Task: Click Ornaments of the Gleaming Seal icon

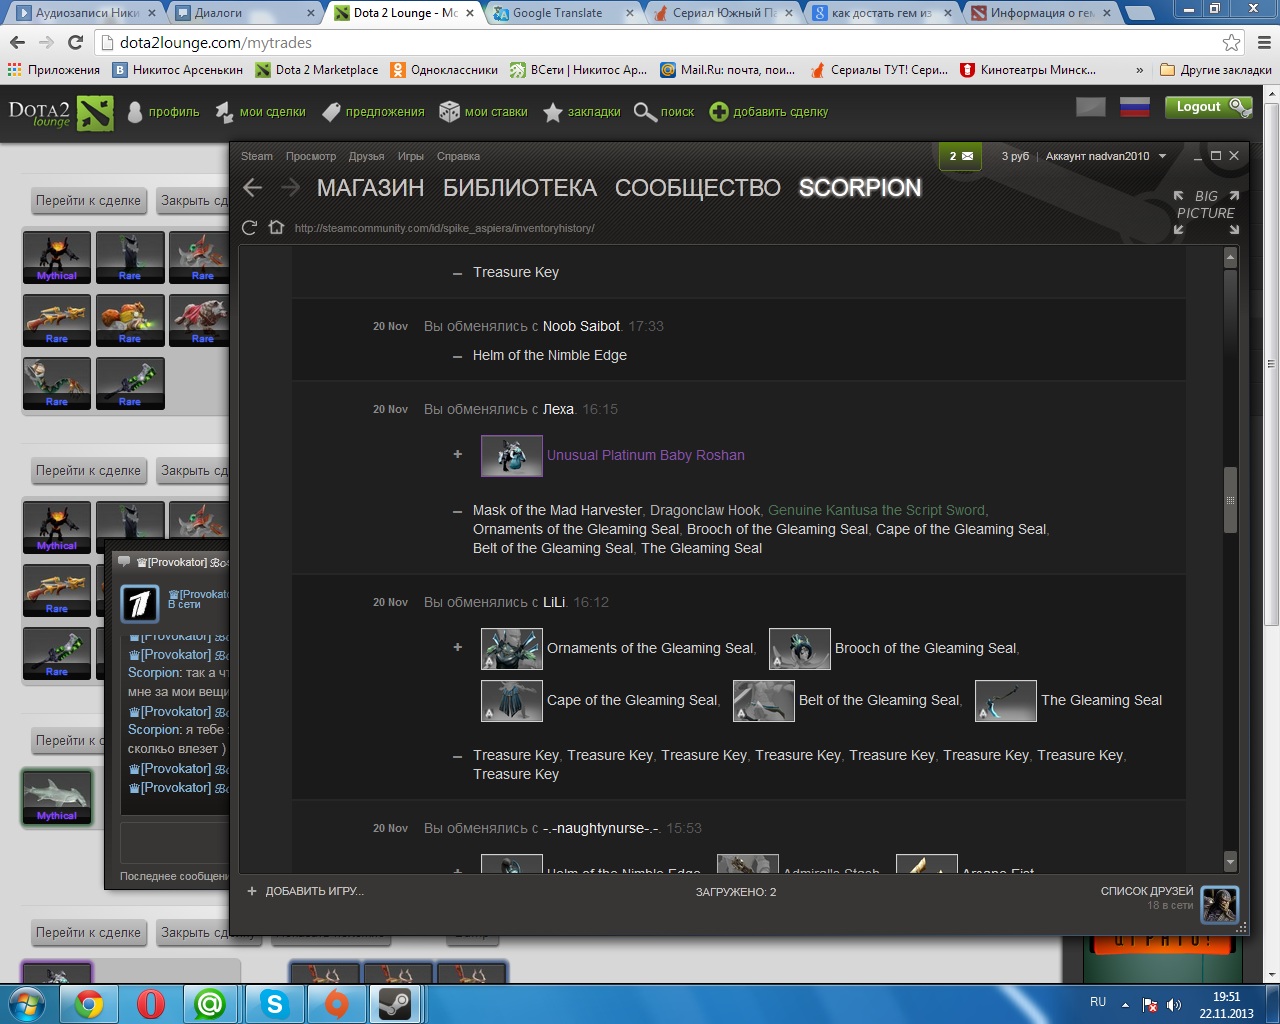Action: (x=512, y=649)
